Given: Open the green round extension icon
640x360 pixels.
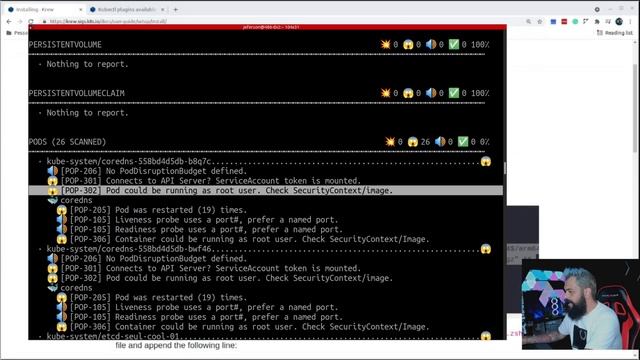Looking at the screenshot, I should click(x=575, y=21).
